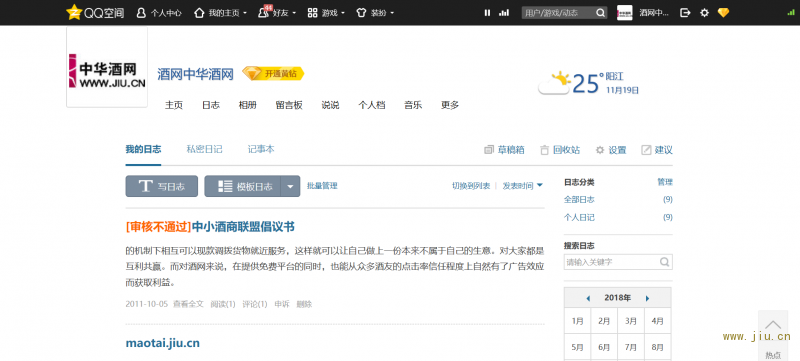This screenshot has width=800, height=361.
Task: Click the search magnifier in the top bar
Action: pyautogui.click(x=601, y=13)
